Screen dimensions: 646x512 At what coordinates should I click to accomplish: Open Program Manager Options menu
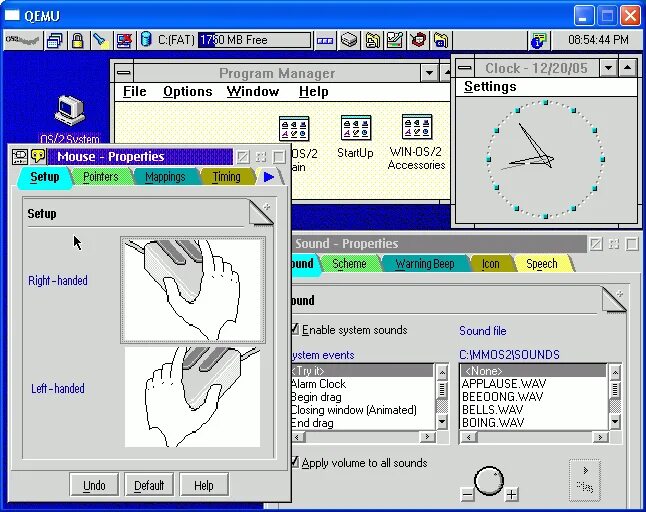coord(187,91)
